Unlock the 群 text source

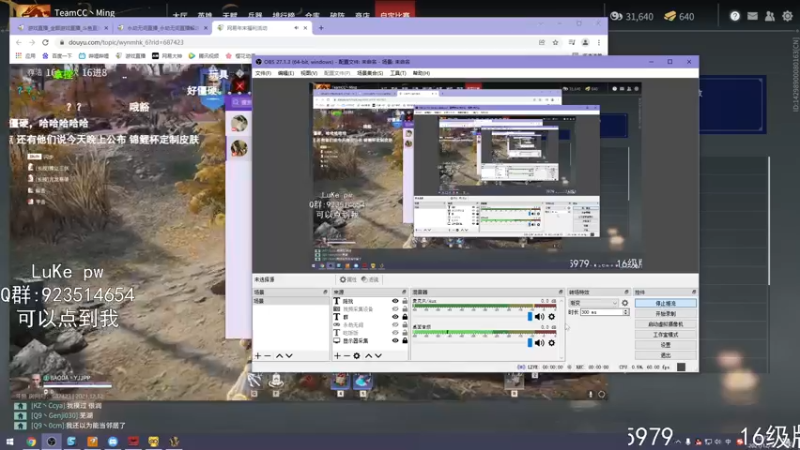[x=405, y=317]
